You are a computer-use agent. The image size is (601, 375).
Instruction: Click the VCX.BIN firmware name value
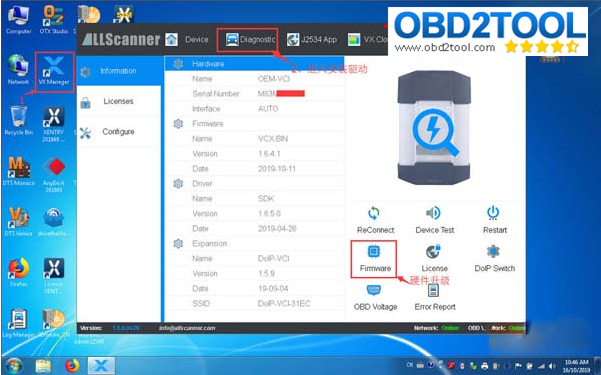pos(273,139)
